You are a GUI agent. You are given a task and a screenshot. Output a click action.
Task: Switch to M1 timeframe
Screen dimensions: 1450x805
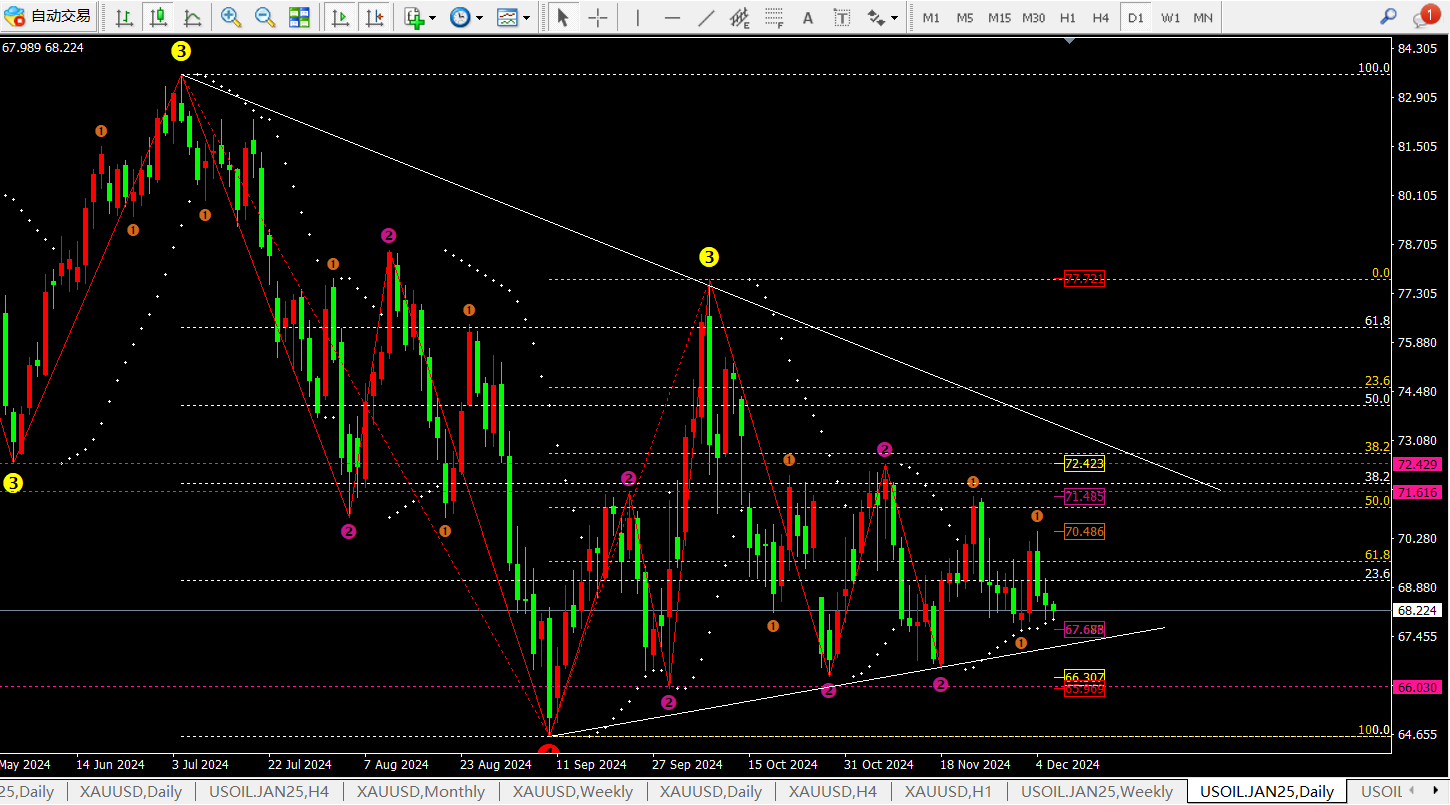(931, 17)
